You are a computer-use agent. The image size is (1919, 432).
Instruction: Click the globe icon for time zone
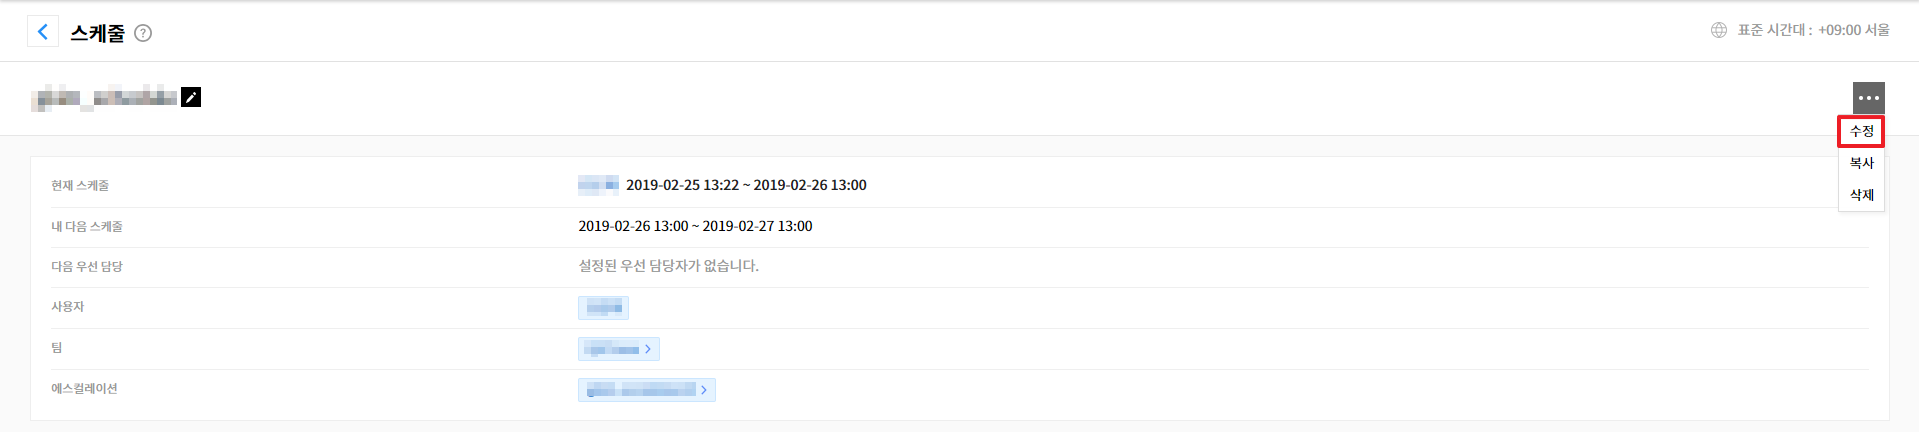1718,30
